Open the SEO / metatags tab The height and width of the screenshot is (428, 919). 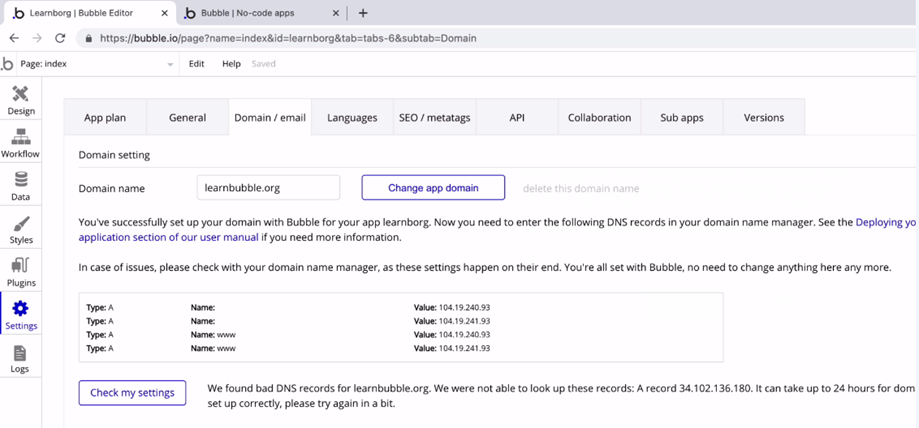435,117
